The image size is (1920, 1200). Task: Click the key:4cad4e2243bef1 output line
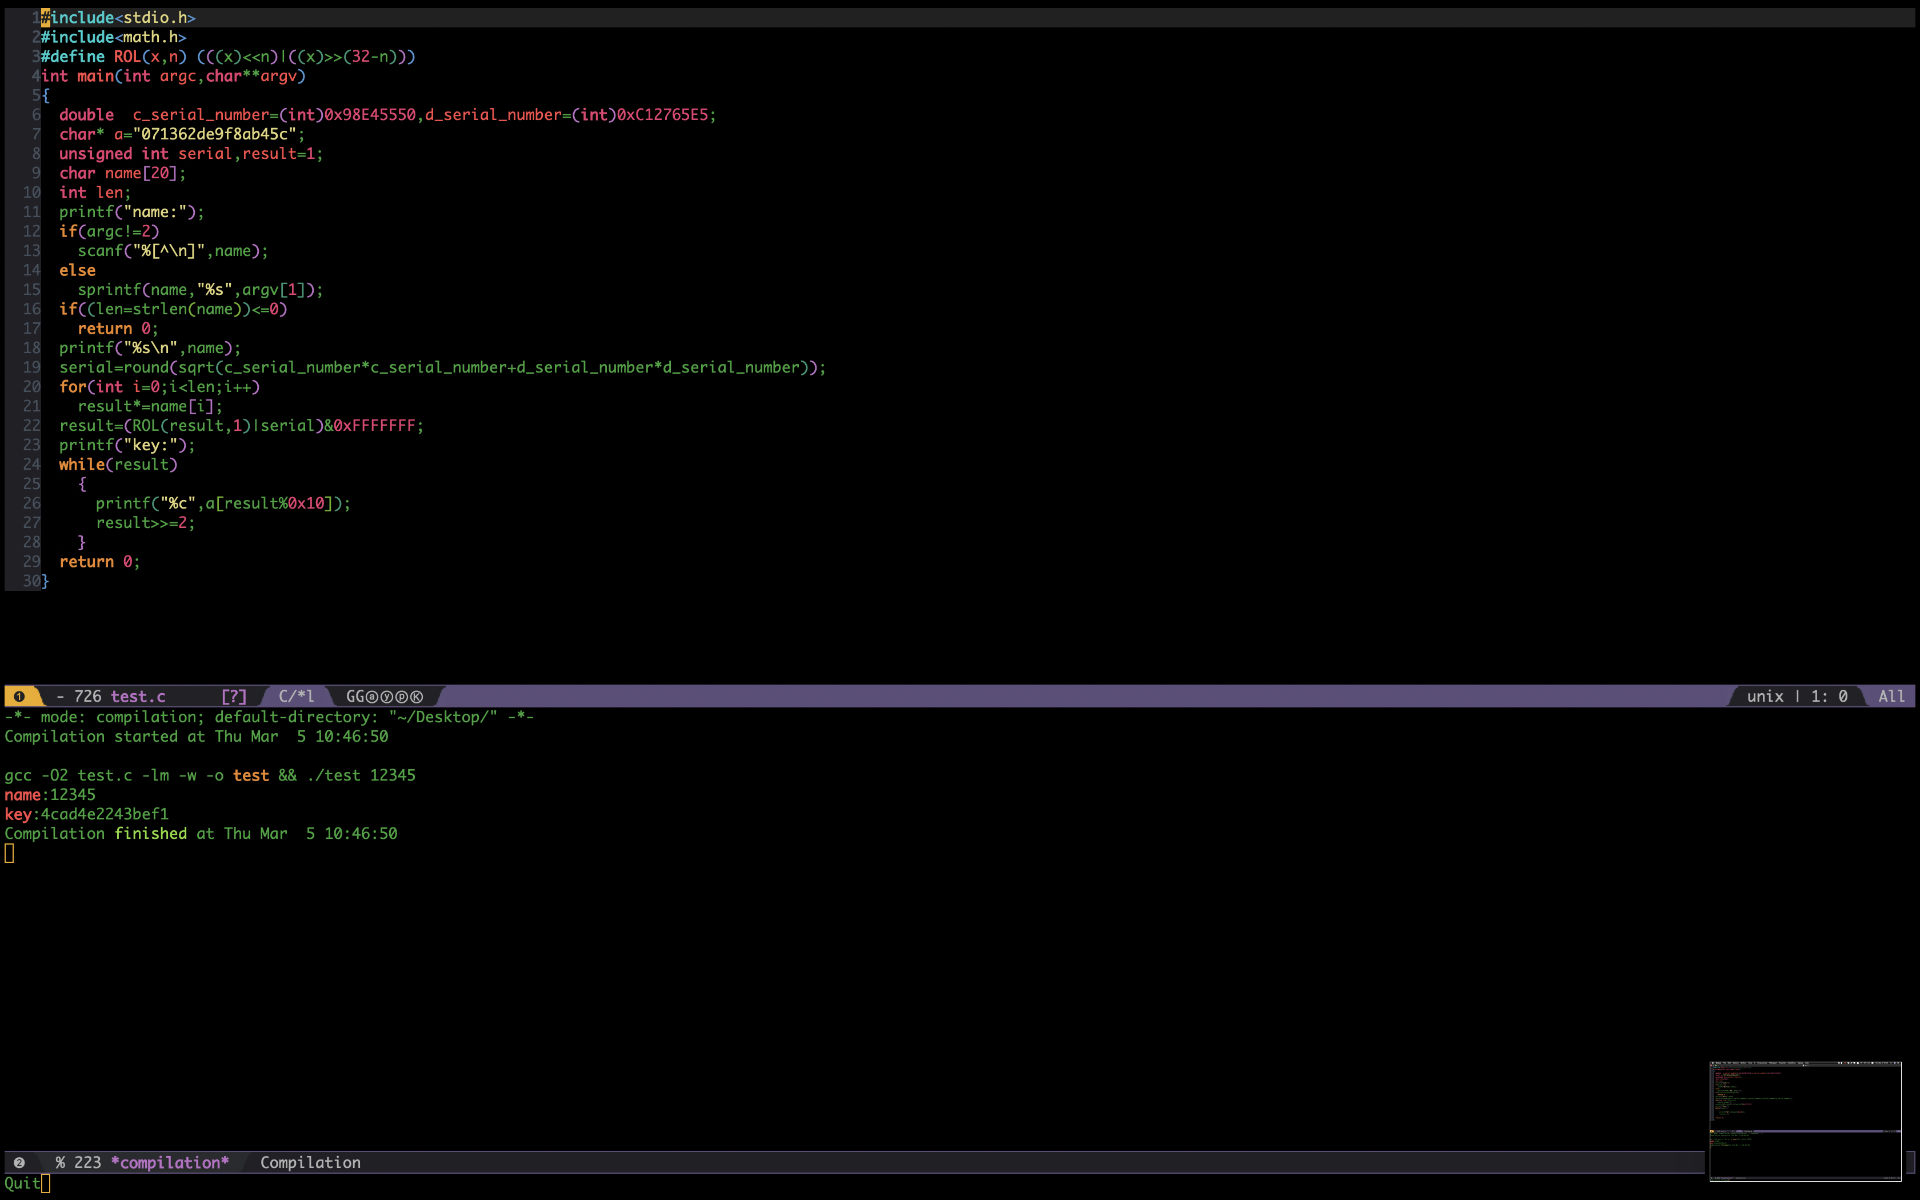[86, 814]
